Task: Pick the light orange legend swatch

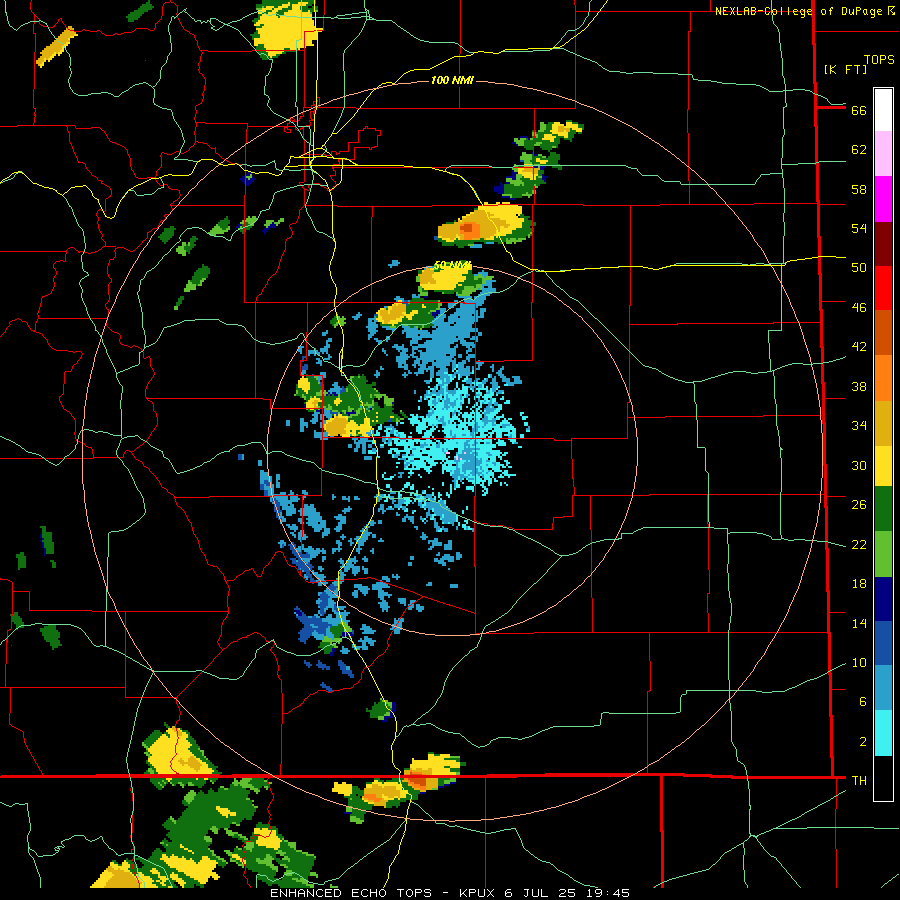Action: point(883,378)
